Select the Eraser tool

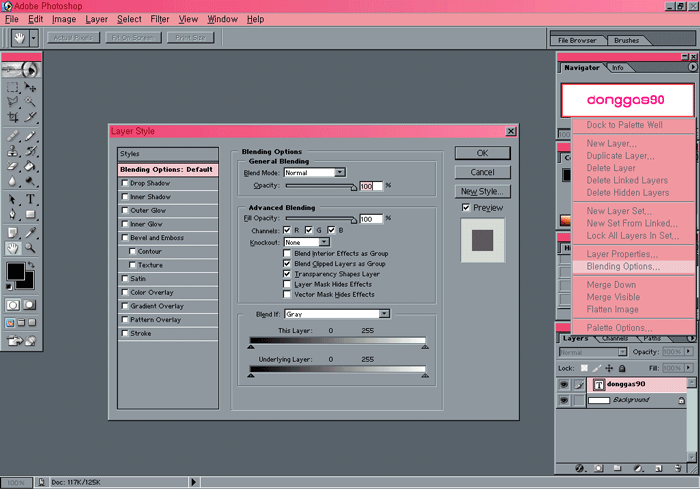tap(12, 166)
